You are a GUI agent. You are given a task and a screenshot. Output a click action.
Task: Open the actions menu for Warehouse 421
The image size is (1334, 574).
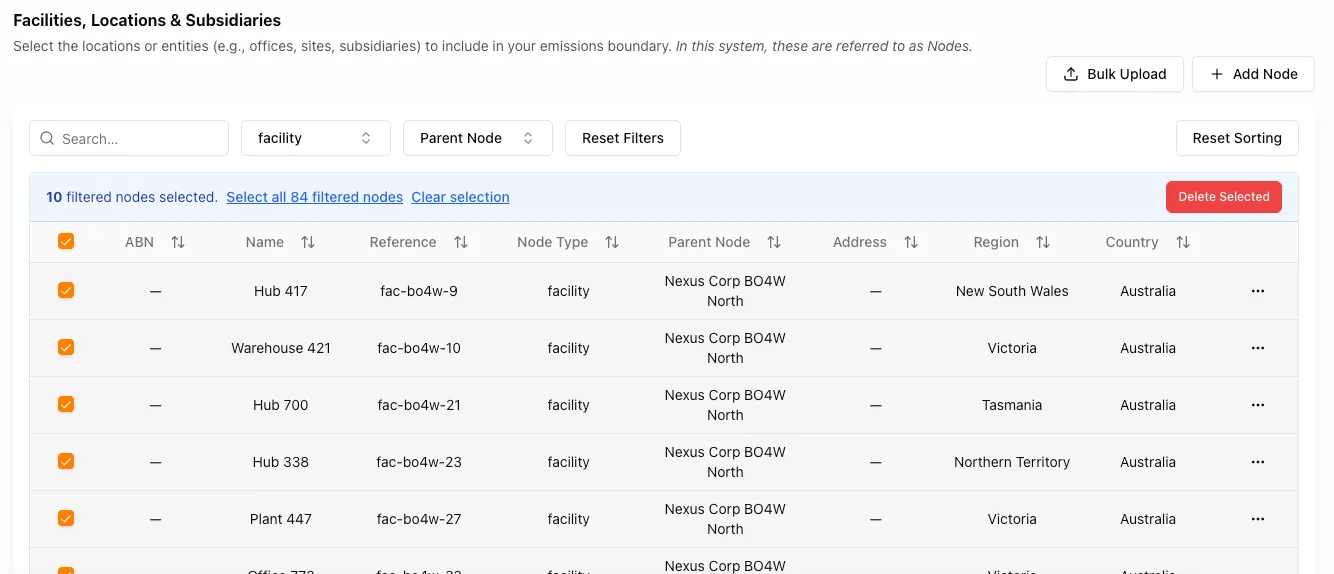(x=1258, y=348)
